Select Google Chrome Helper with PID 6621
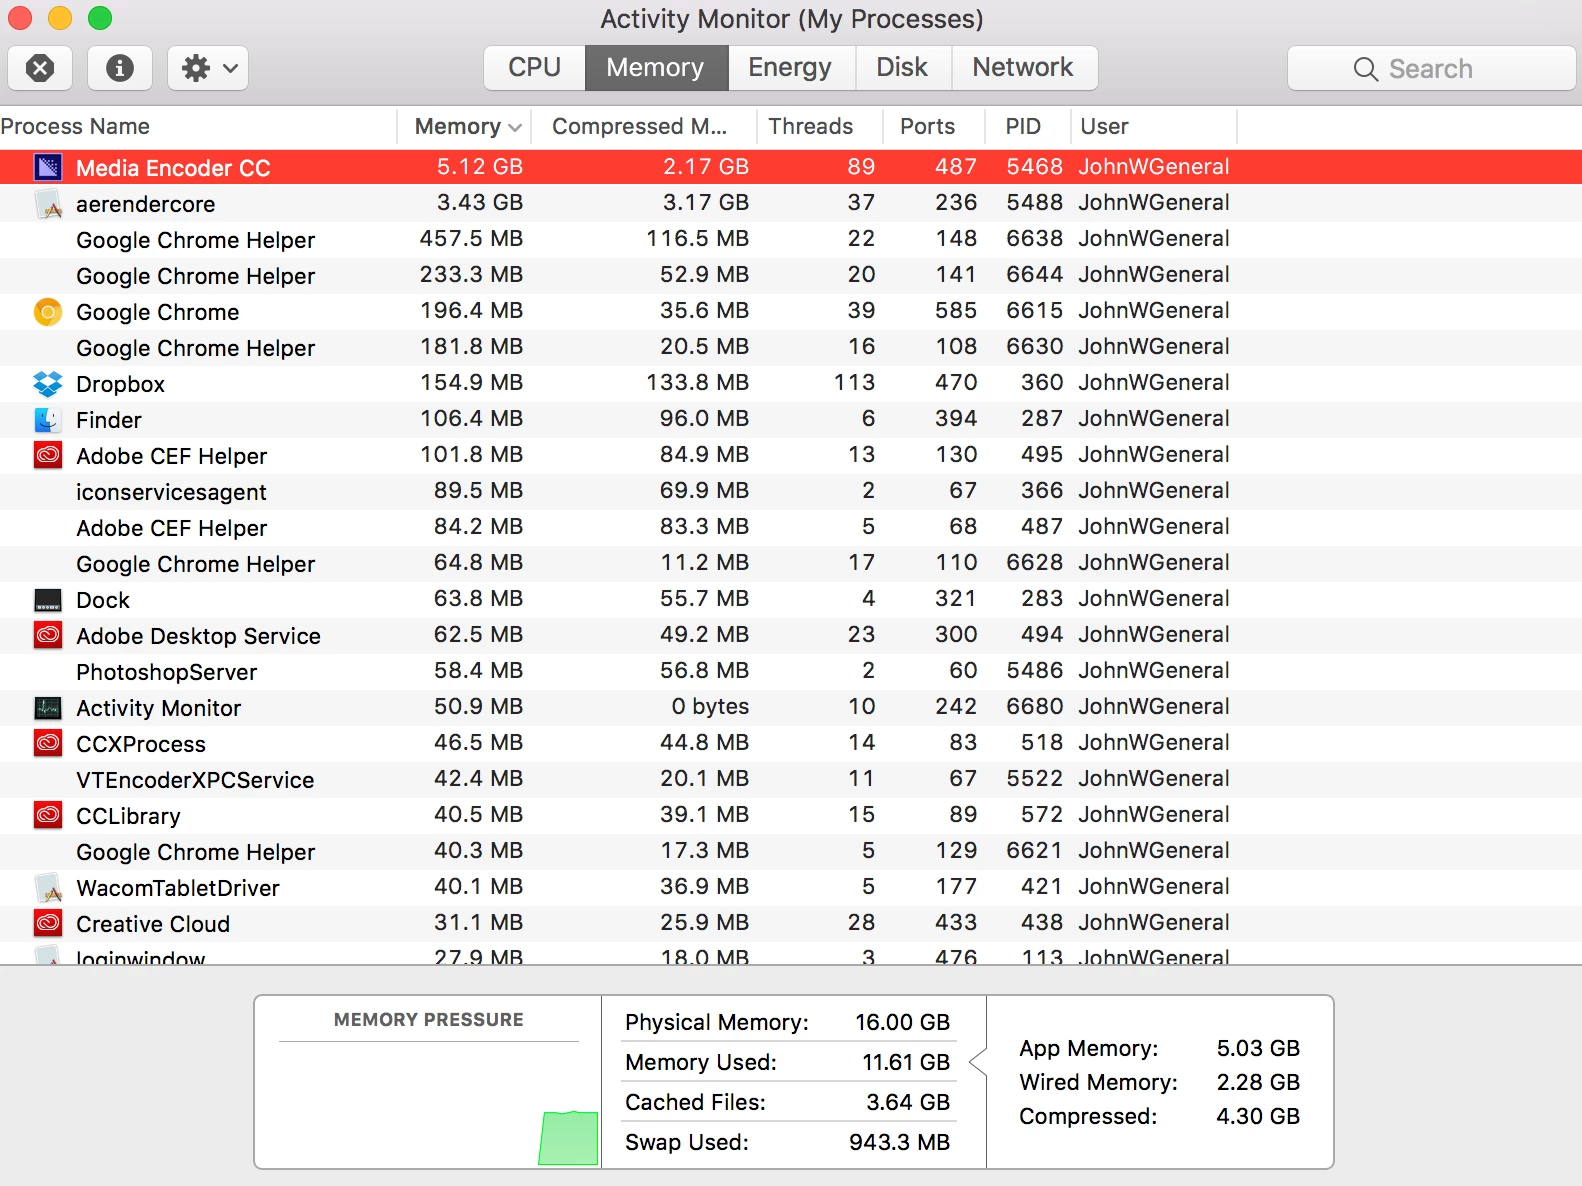This screenshot has height=1186, width=1582. [791, 852]
